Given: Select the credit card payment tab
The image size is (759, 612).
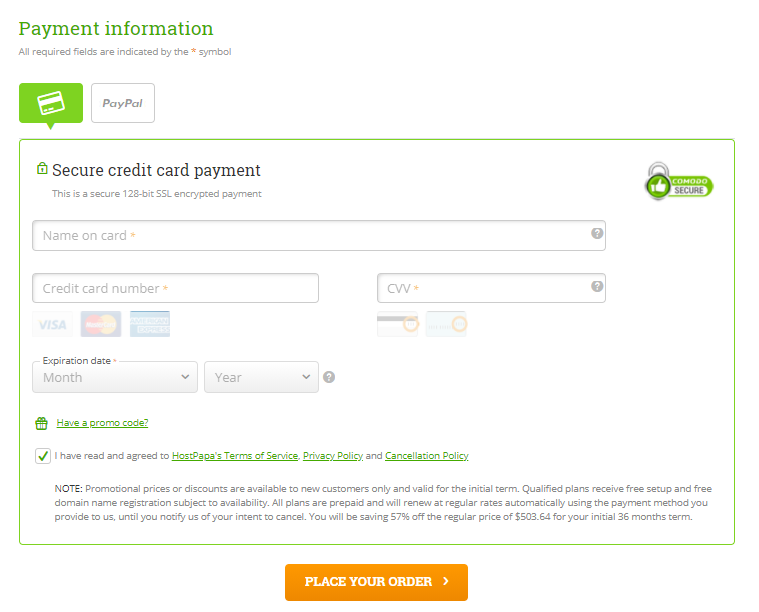Looking at the screenshot, I should (51, 103).
